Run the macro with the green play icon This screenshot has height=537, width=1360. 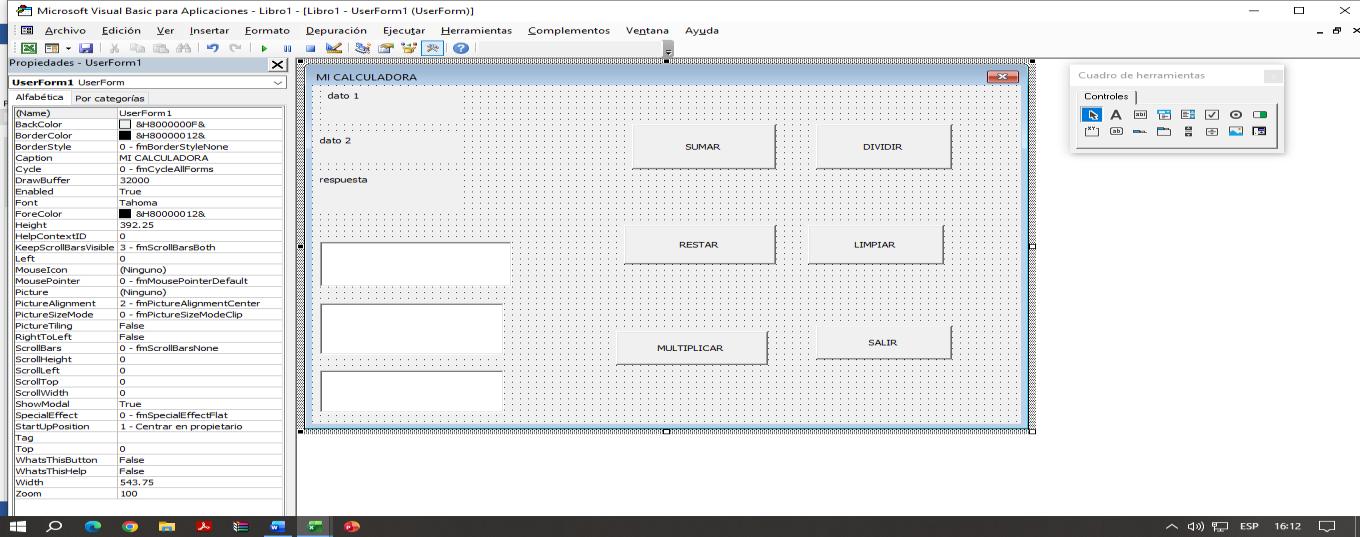pyautogui.click(x=264, y=48)
